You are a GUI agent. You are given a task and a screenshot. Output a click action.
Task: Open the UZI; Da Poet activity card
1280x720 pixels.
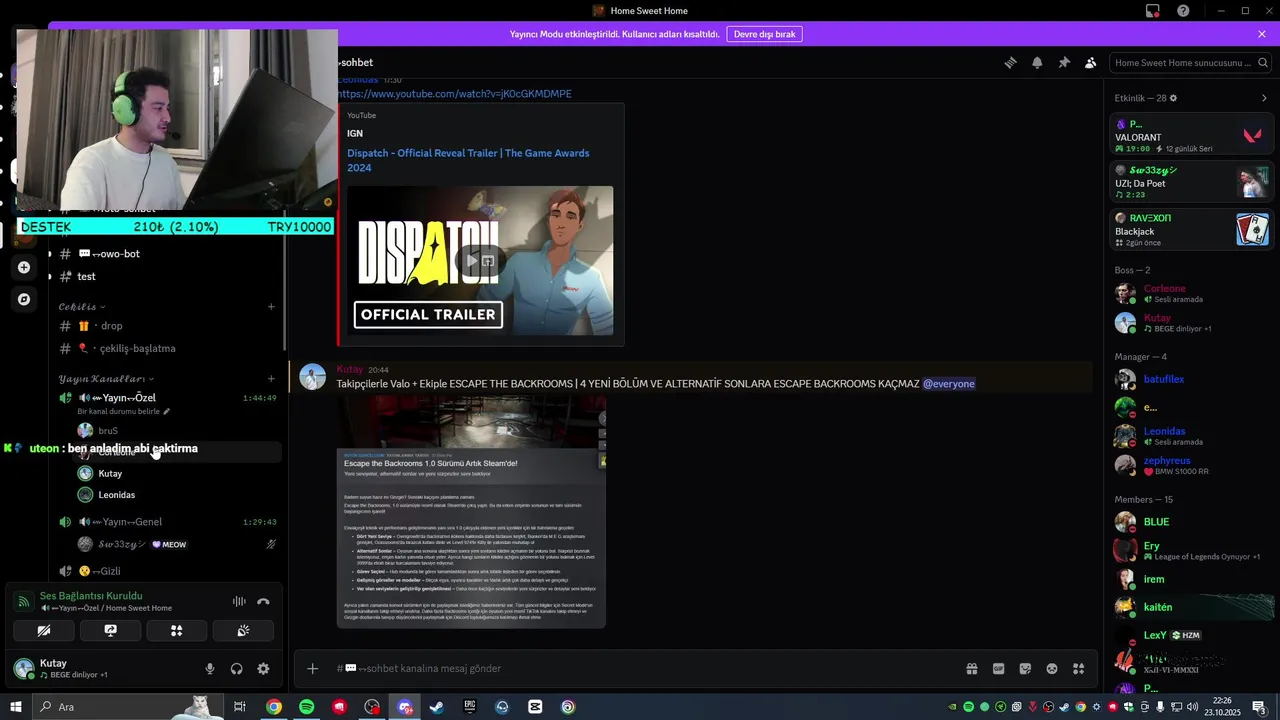click(1191, 182)
